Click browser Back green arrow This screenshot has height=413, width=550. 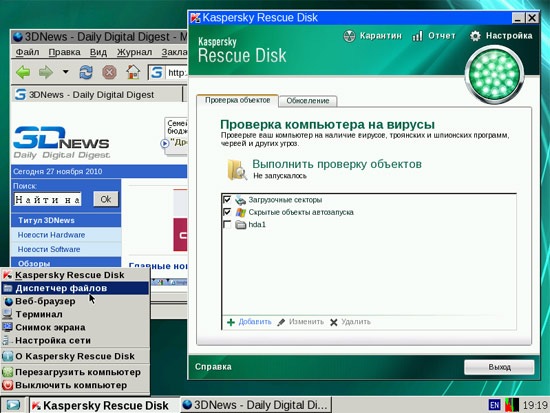(x=23, y=72)
